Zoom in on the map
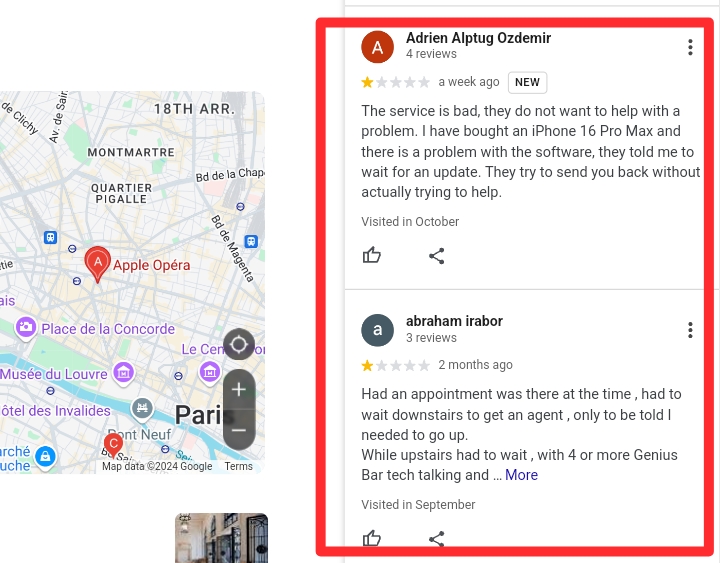Screen dimensions: 720x563 click(x=239, y=390)
